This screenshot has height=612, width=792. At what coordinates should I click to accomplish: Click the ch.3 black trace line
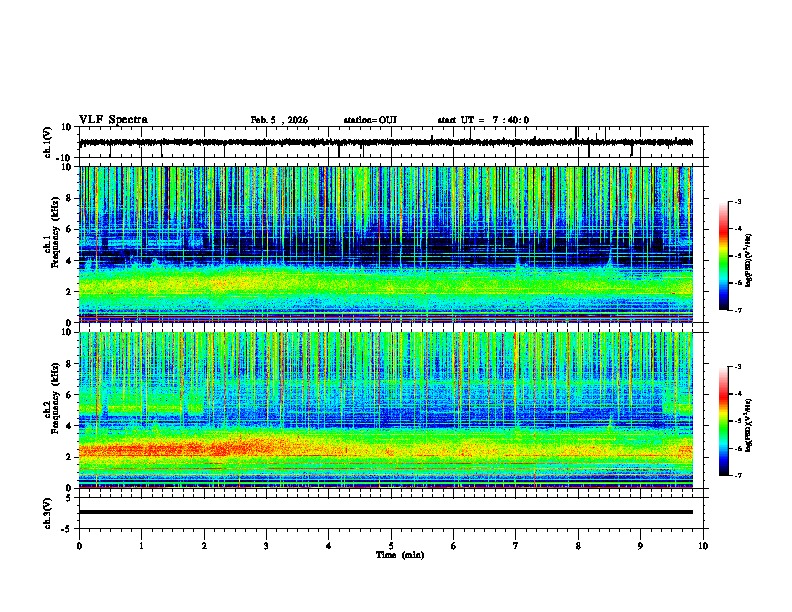[x=386, y=512]
